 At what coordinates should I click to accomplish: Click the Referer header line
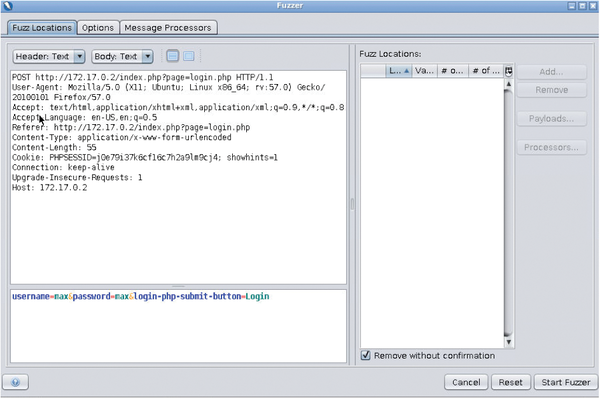[131, 127]
